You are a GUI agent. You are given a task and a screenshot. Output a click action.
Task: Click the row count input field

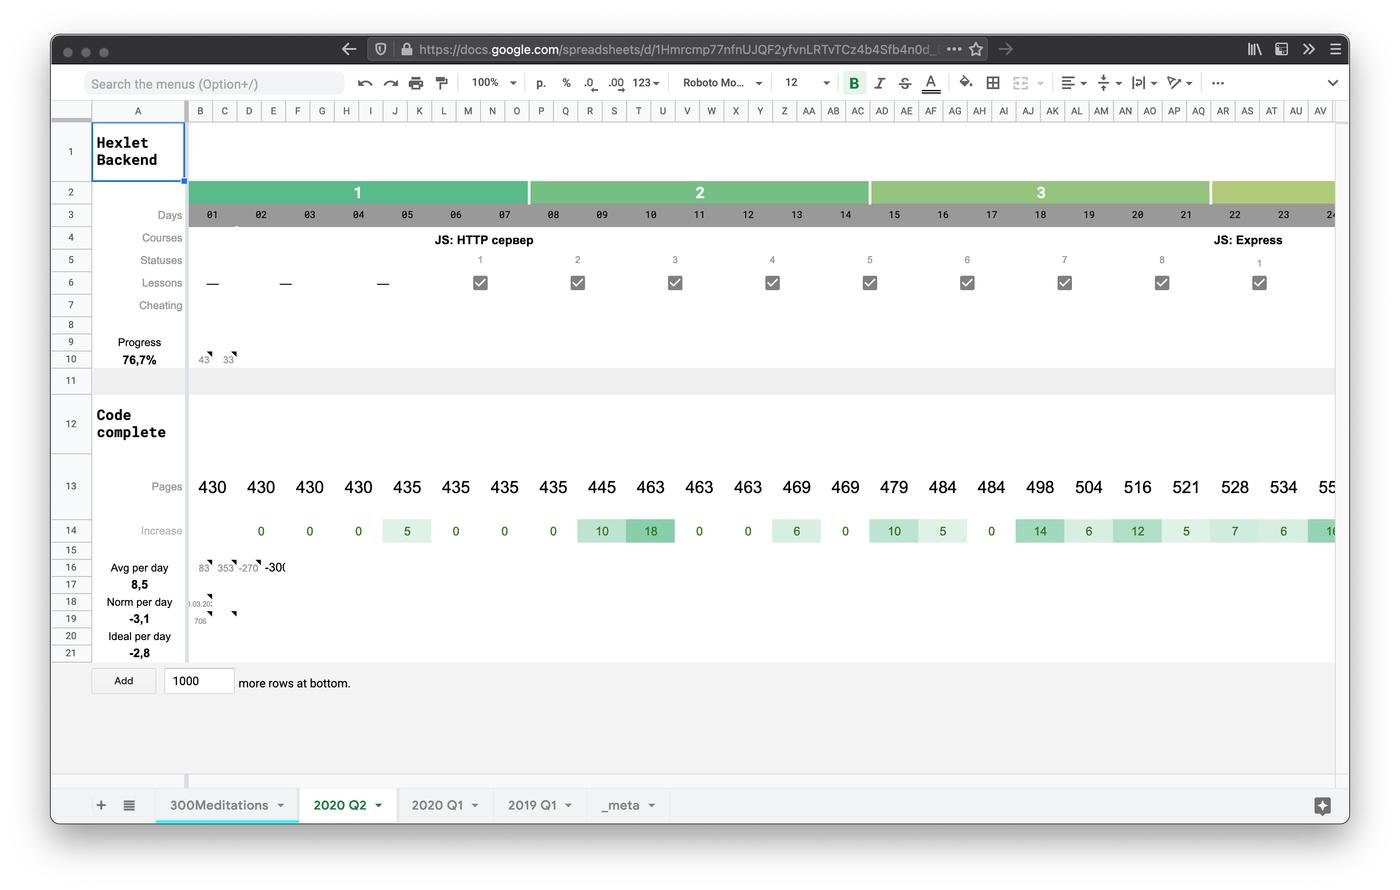click(198, 680)
